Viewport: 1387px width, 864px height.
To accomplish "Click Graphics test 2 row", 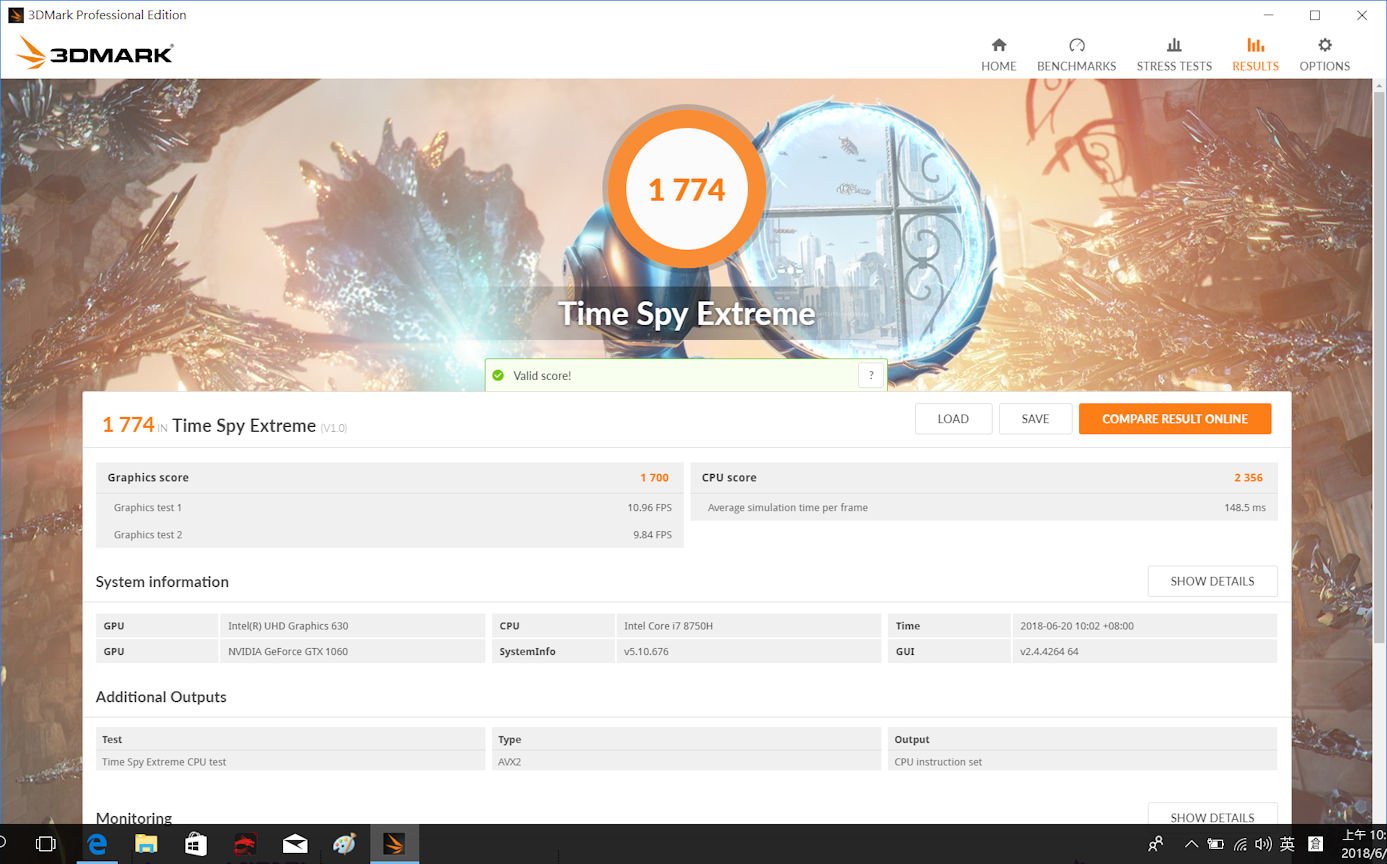I will (390, 534).
